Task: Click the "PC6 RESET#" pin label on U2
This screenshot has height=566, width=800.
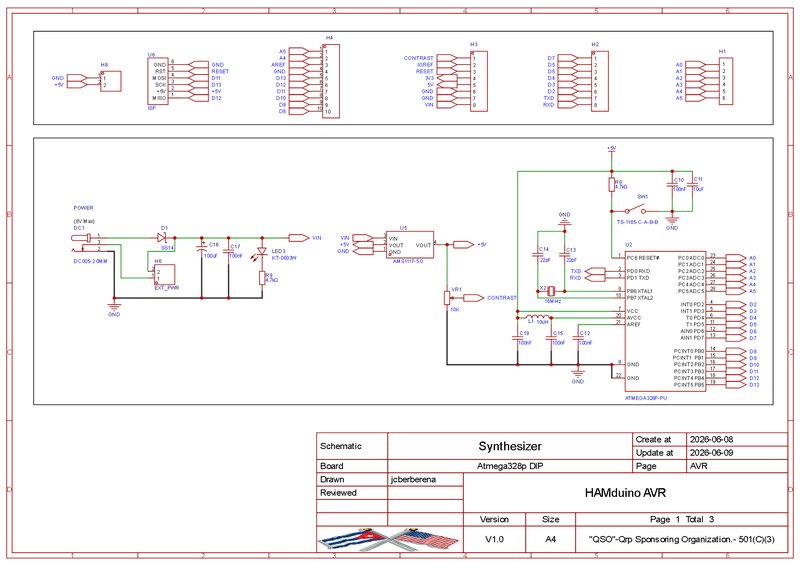Action: (x=643, y=258)
